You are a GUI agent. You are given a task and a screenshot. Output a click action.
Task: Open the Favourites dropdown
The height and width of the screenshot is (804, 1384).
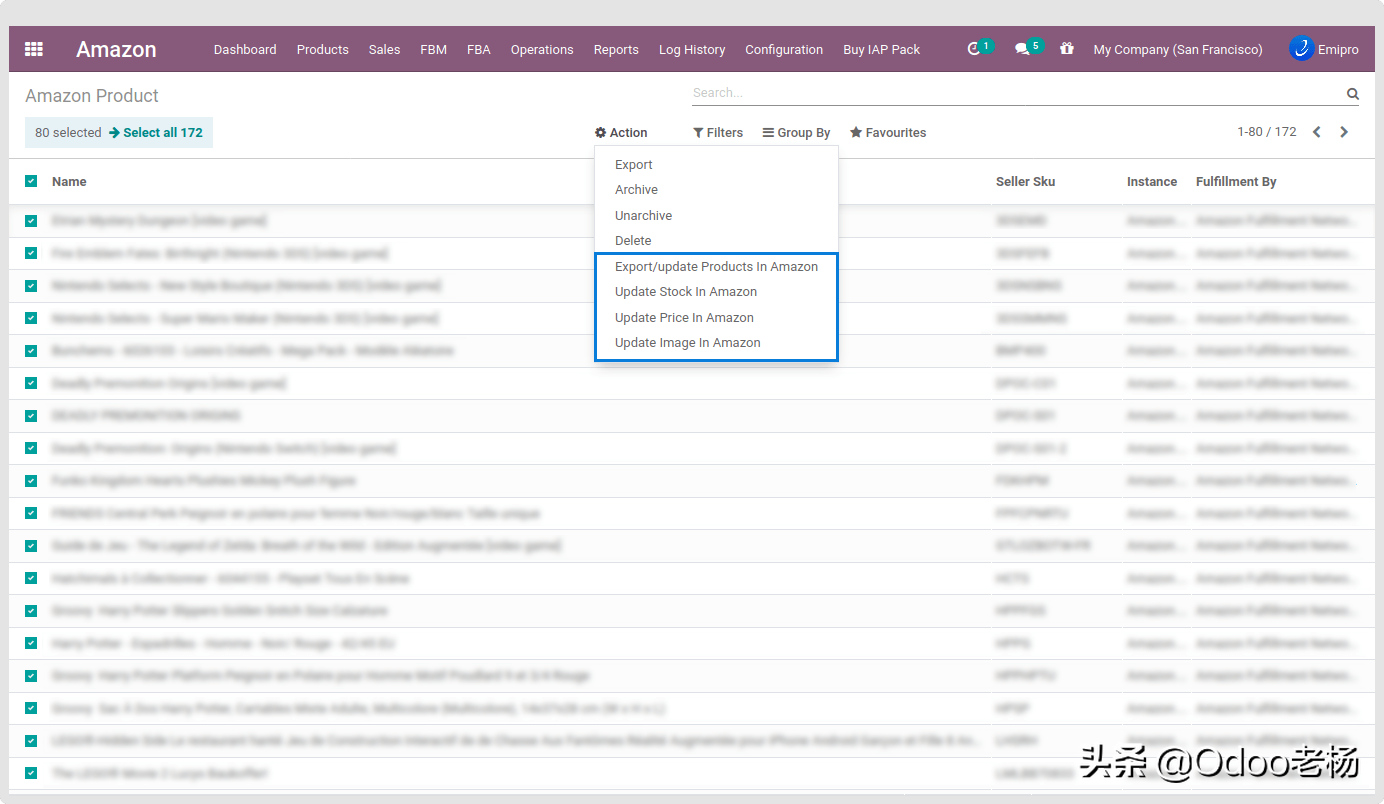[x=888, y=133]
